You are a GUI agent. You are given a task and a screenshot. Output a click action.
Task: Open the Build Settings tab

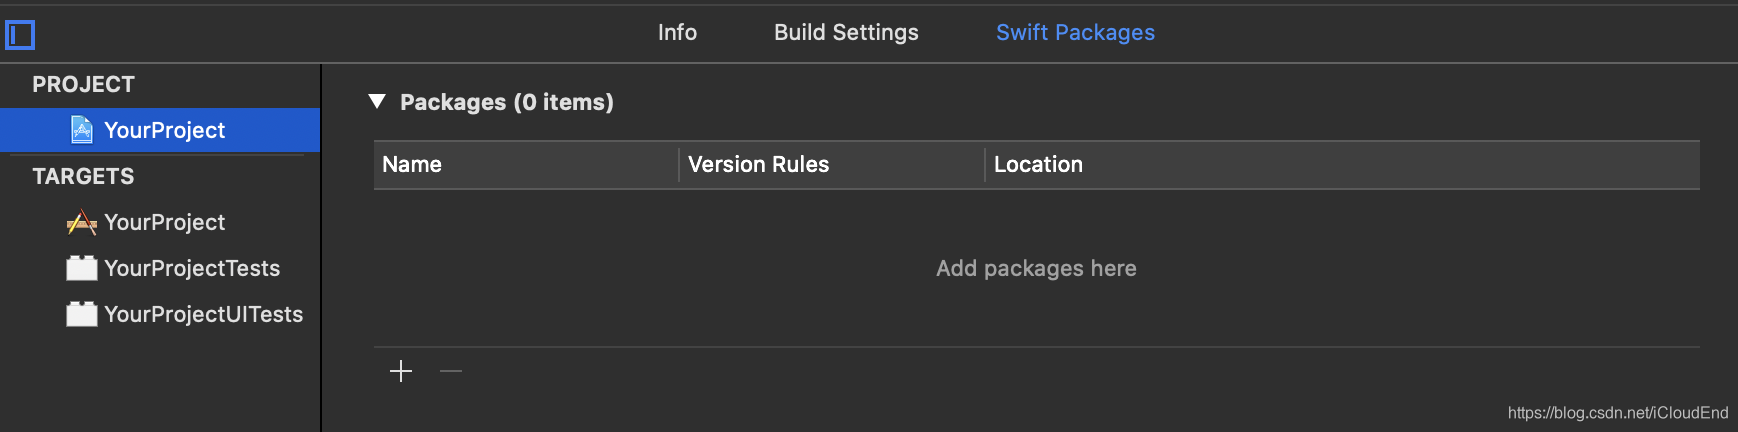(846, 32)
